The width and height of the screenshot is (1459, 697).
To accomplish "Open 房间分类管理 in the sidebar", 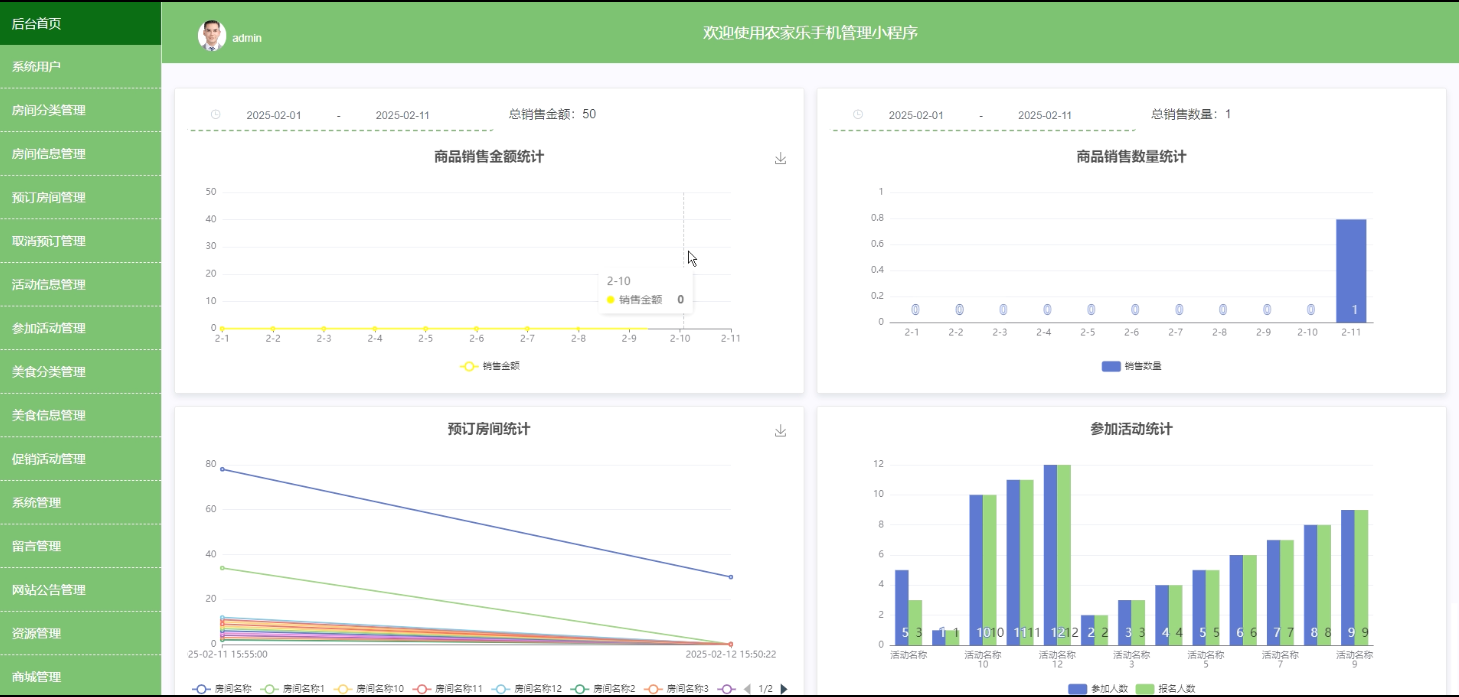I will 80,110.
